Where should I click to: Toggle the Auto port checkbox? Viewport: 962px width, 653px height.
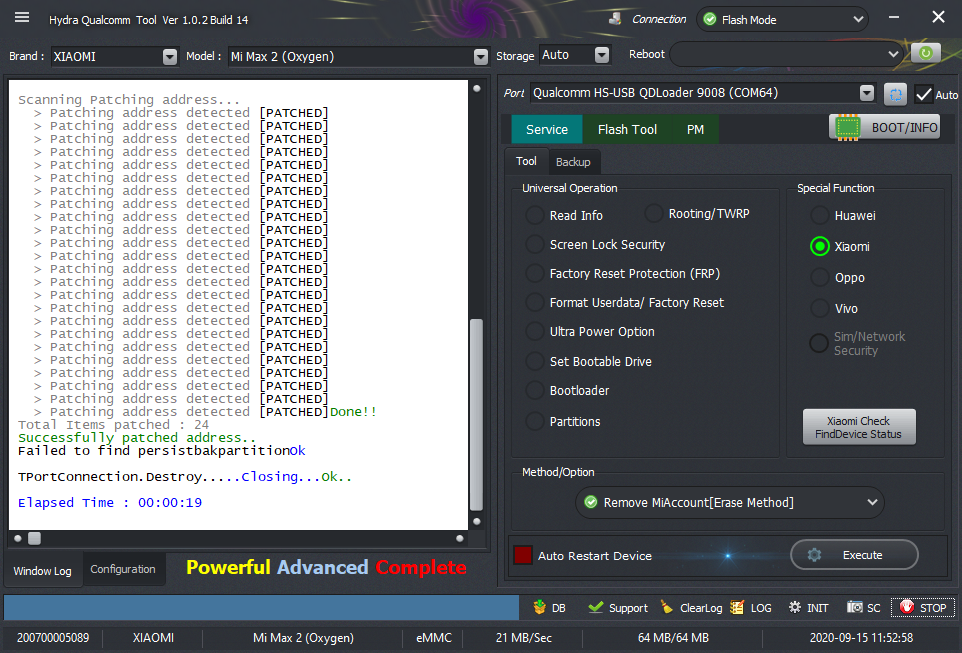coord(923,95)
